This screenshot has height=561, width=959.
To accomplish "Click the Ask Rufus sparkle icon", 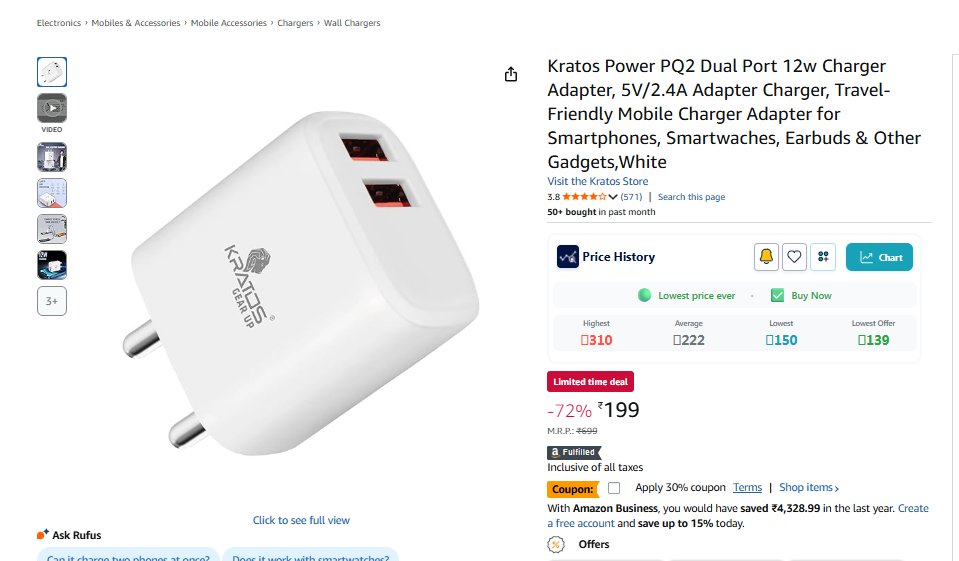I will [42, 535].
